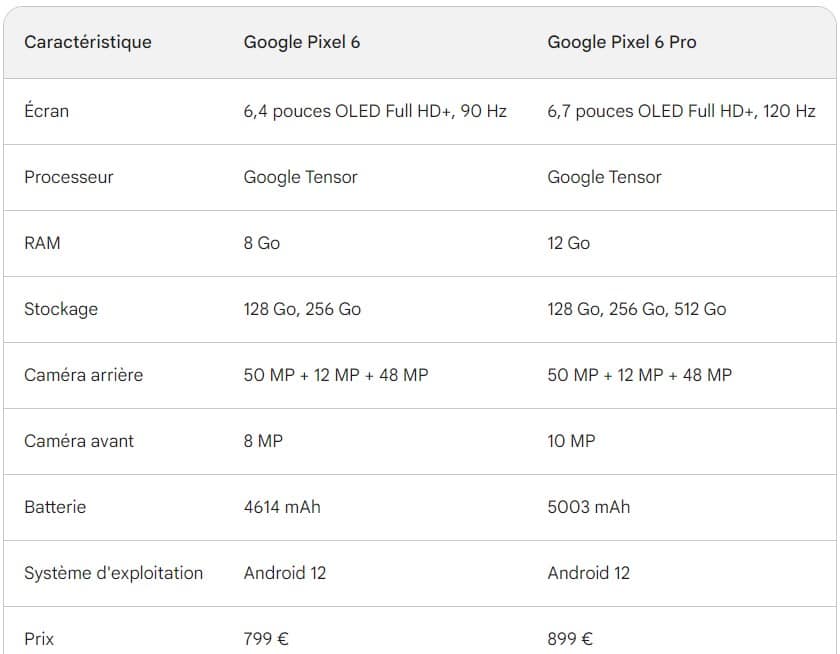Click the Batterie row label

pos(55,507)
